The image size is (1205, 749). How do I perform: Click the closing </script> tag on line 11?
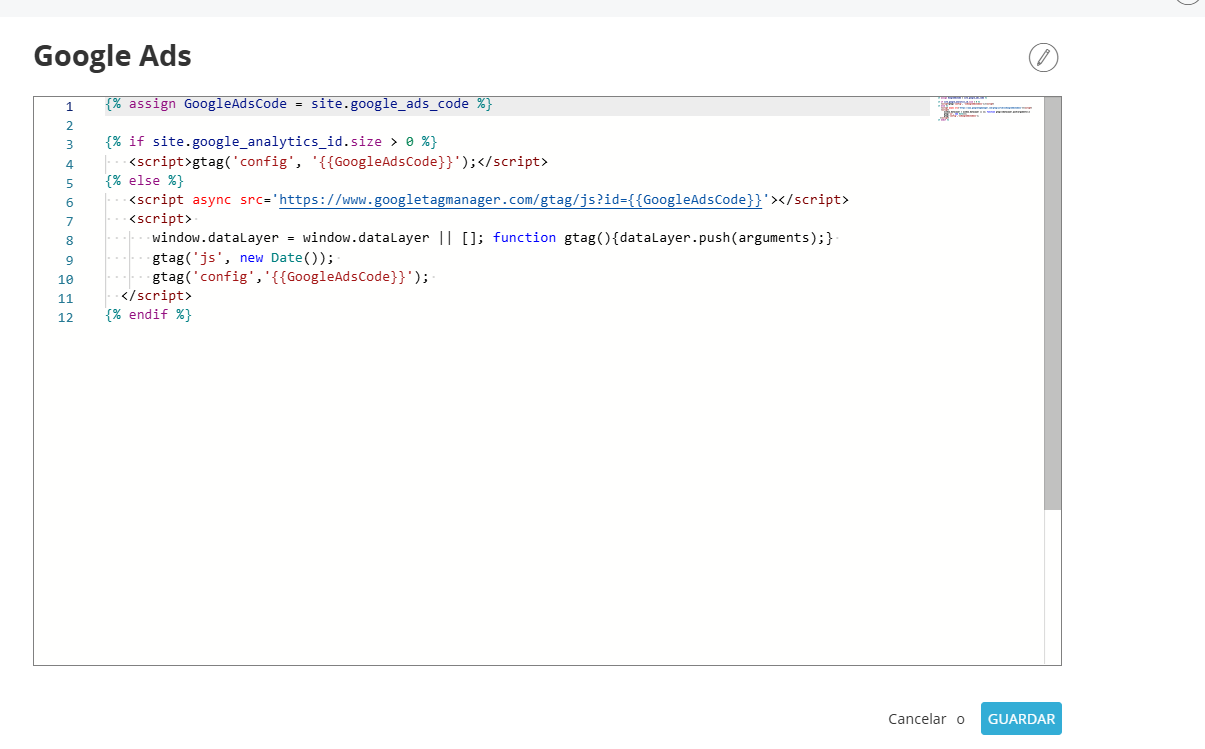tap(156, 296)
